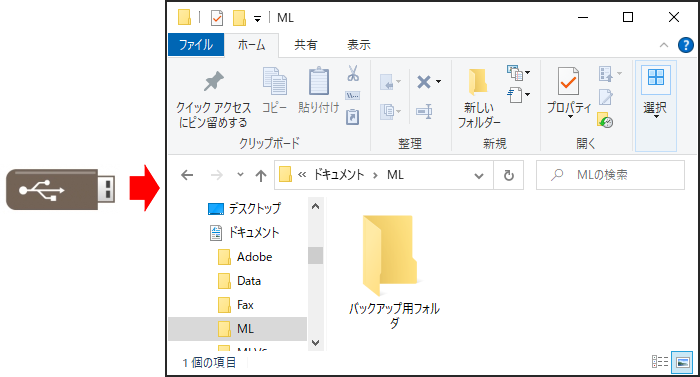Click the Select grid icon
This screenshot has width=700, height=377.
656,77
